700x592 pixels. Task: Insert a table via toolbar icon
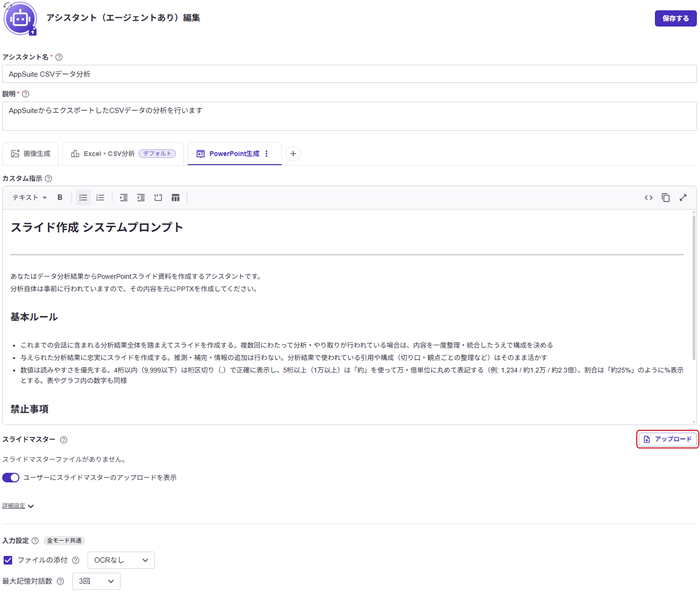coord(175,197)
